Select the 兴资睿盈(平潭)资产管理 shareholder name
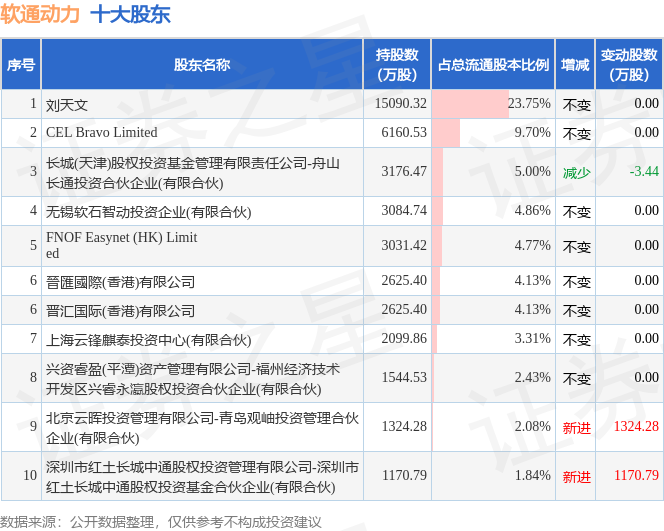The width and height of the screenshot is (664, 531). point(193,379)
